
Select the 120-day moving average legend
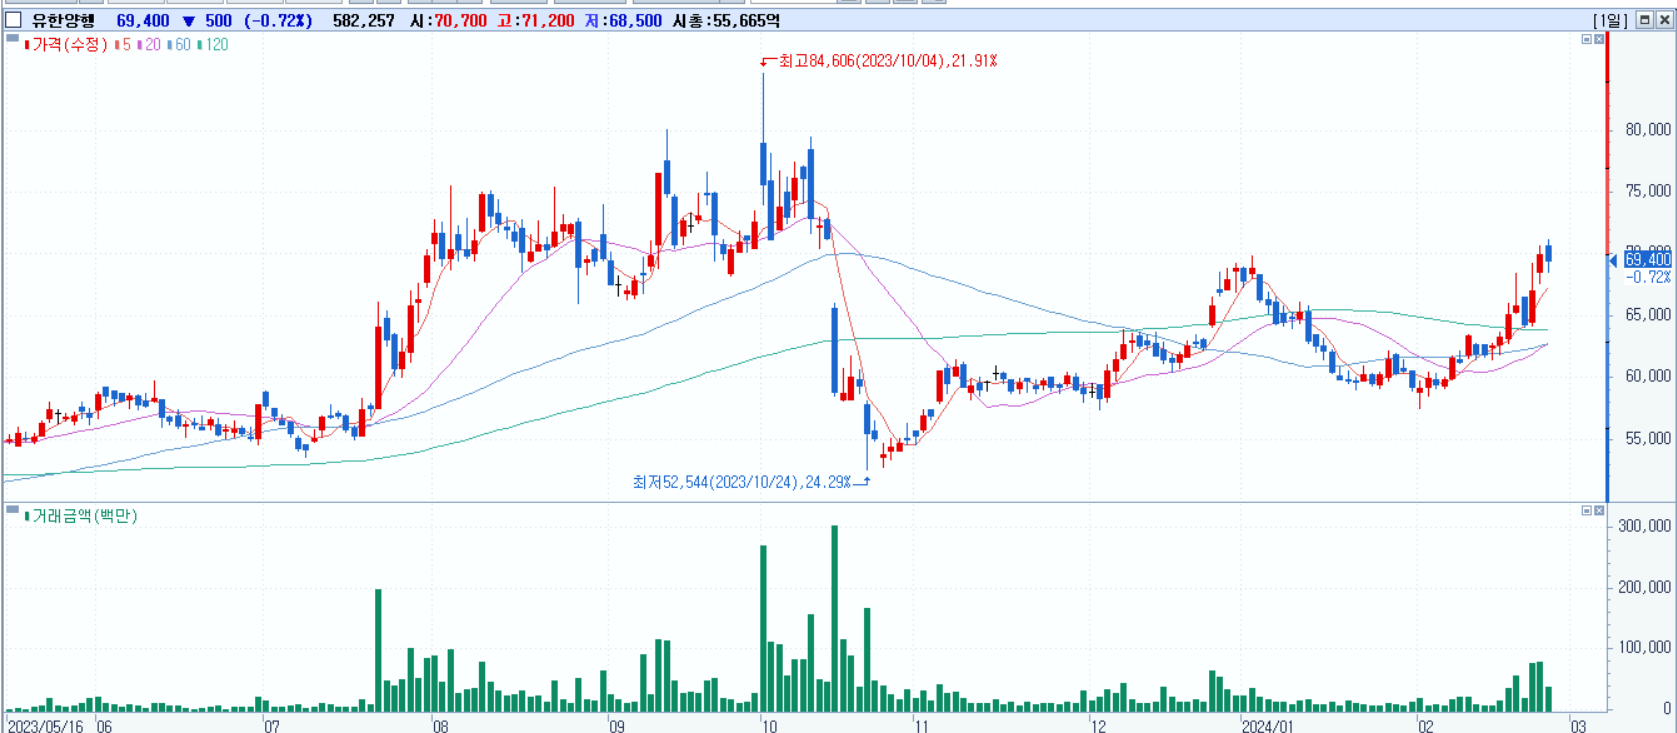point(214,45)
